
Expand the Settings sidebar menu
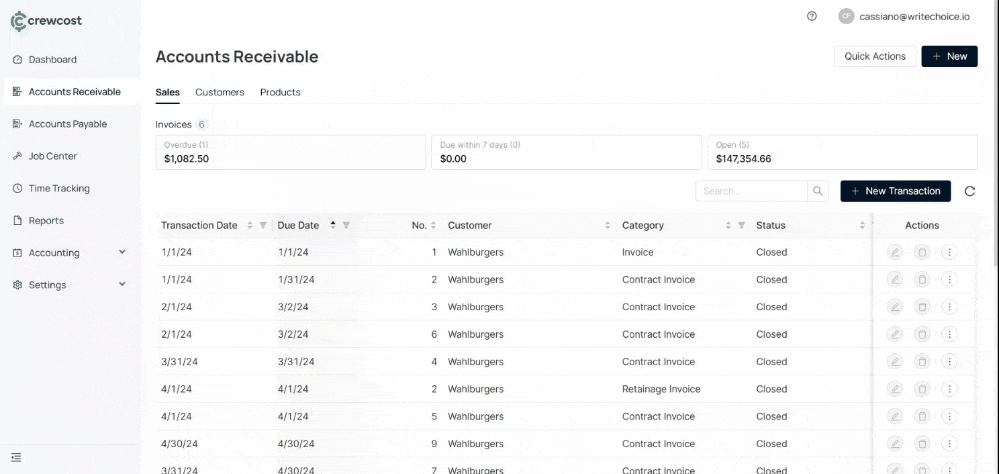click(x=122, y=284)
